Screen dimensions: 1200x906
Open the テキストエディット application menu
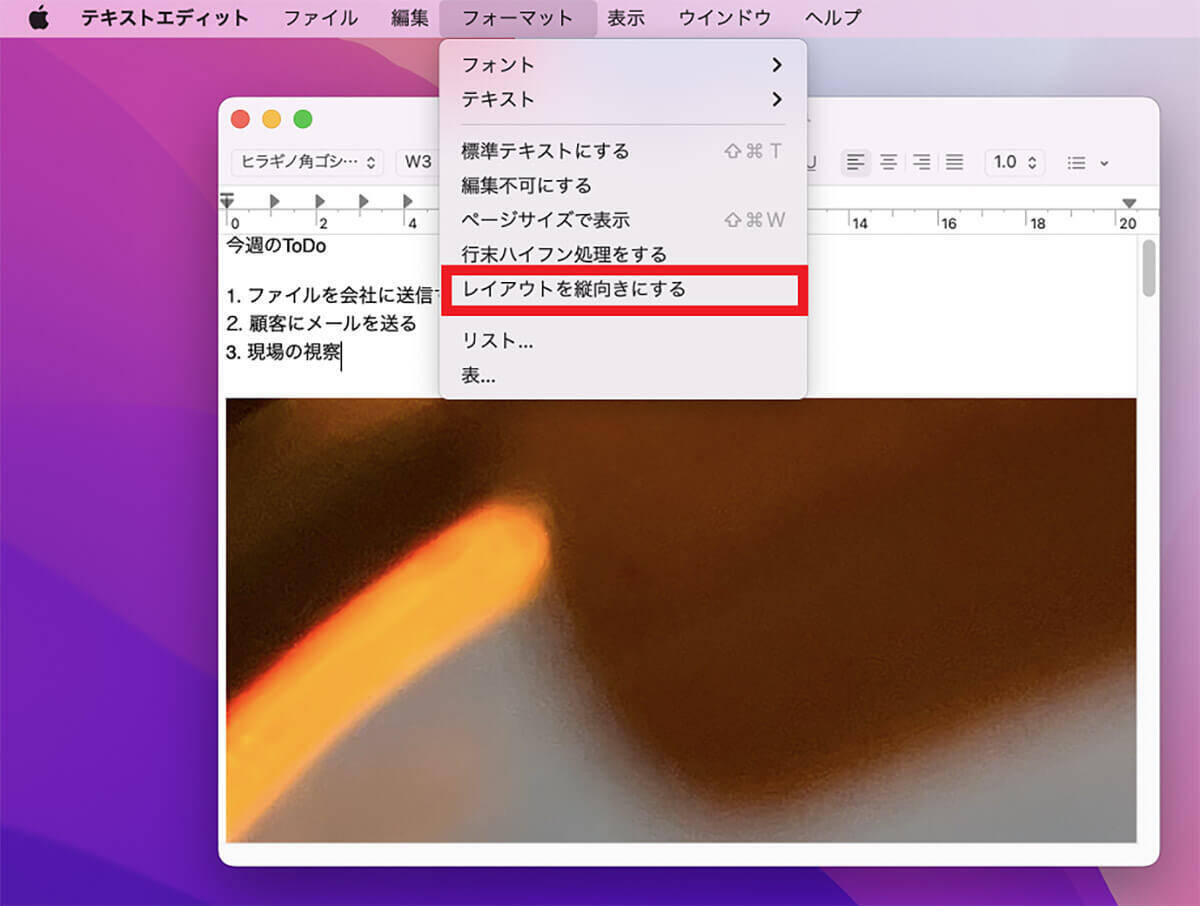coord(165,18)
